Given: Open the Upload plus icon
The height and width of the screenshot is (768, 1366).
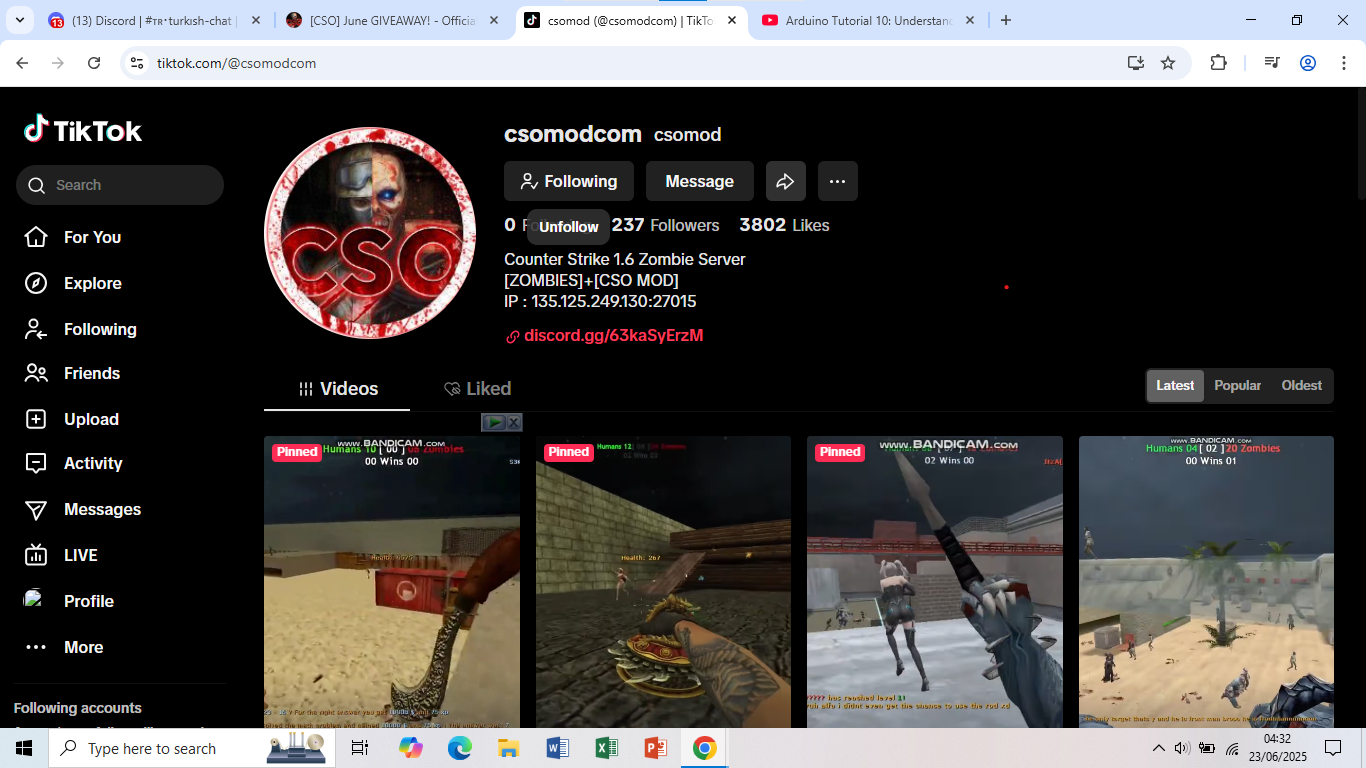Looking at the screenshot, I should 36,419.
